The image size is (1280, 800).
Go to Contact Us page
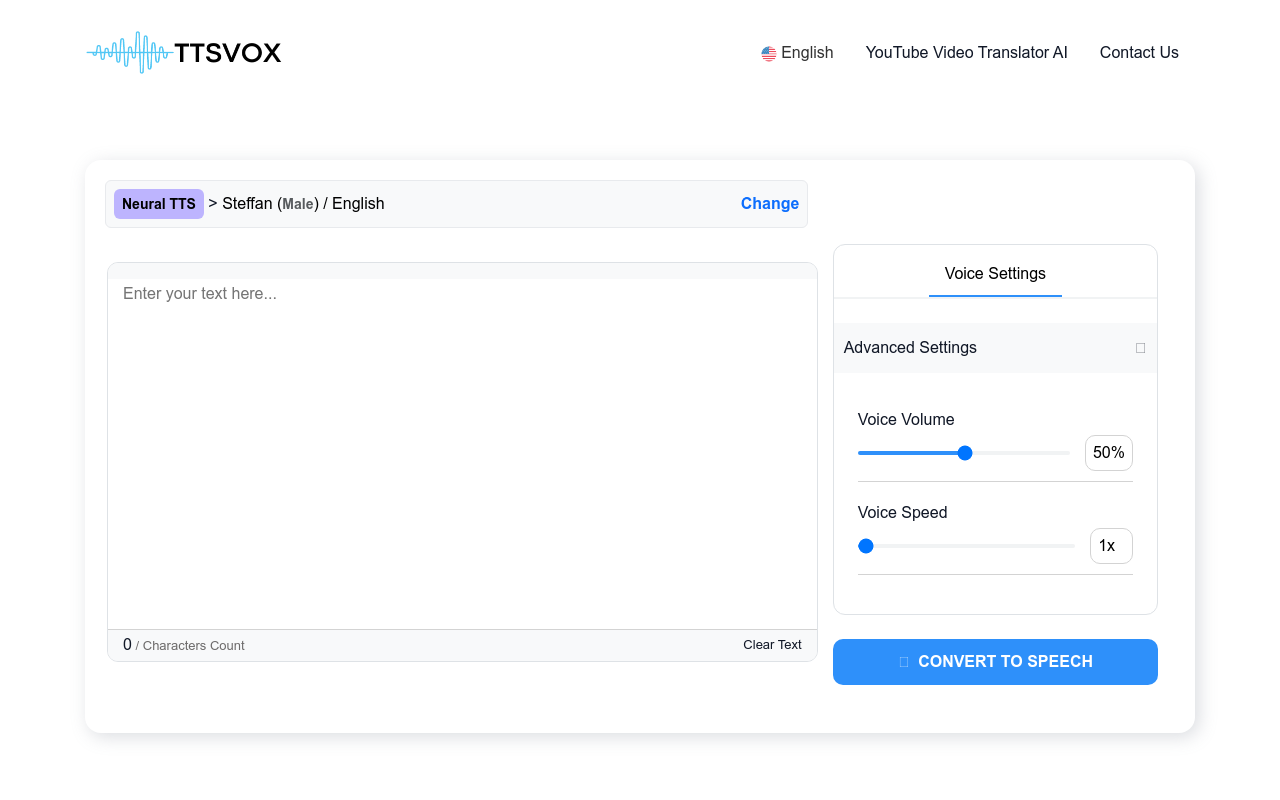pos(1139,52)
